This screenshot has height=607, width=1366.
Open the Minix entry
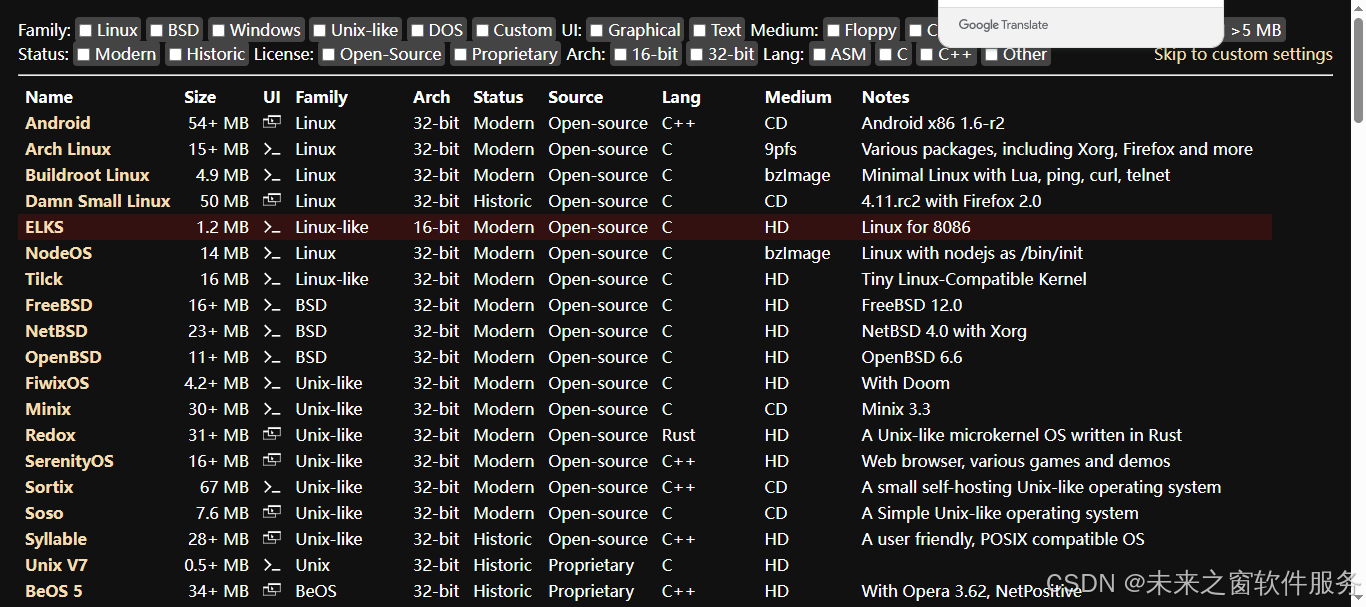48,409
